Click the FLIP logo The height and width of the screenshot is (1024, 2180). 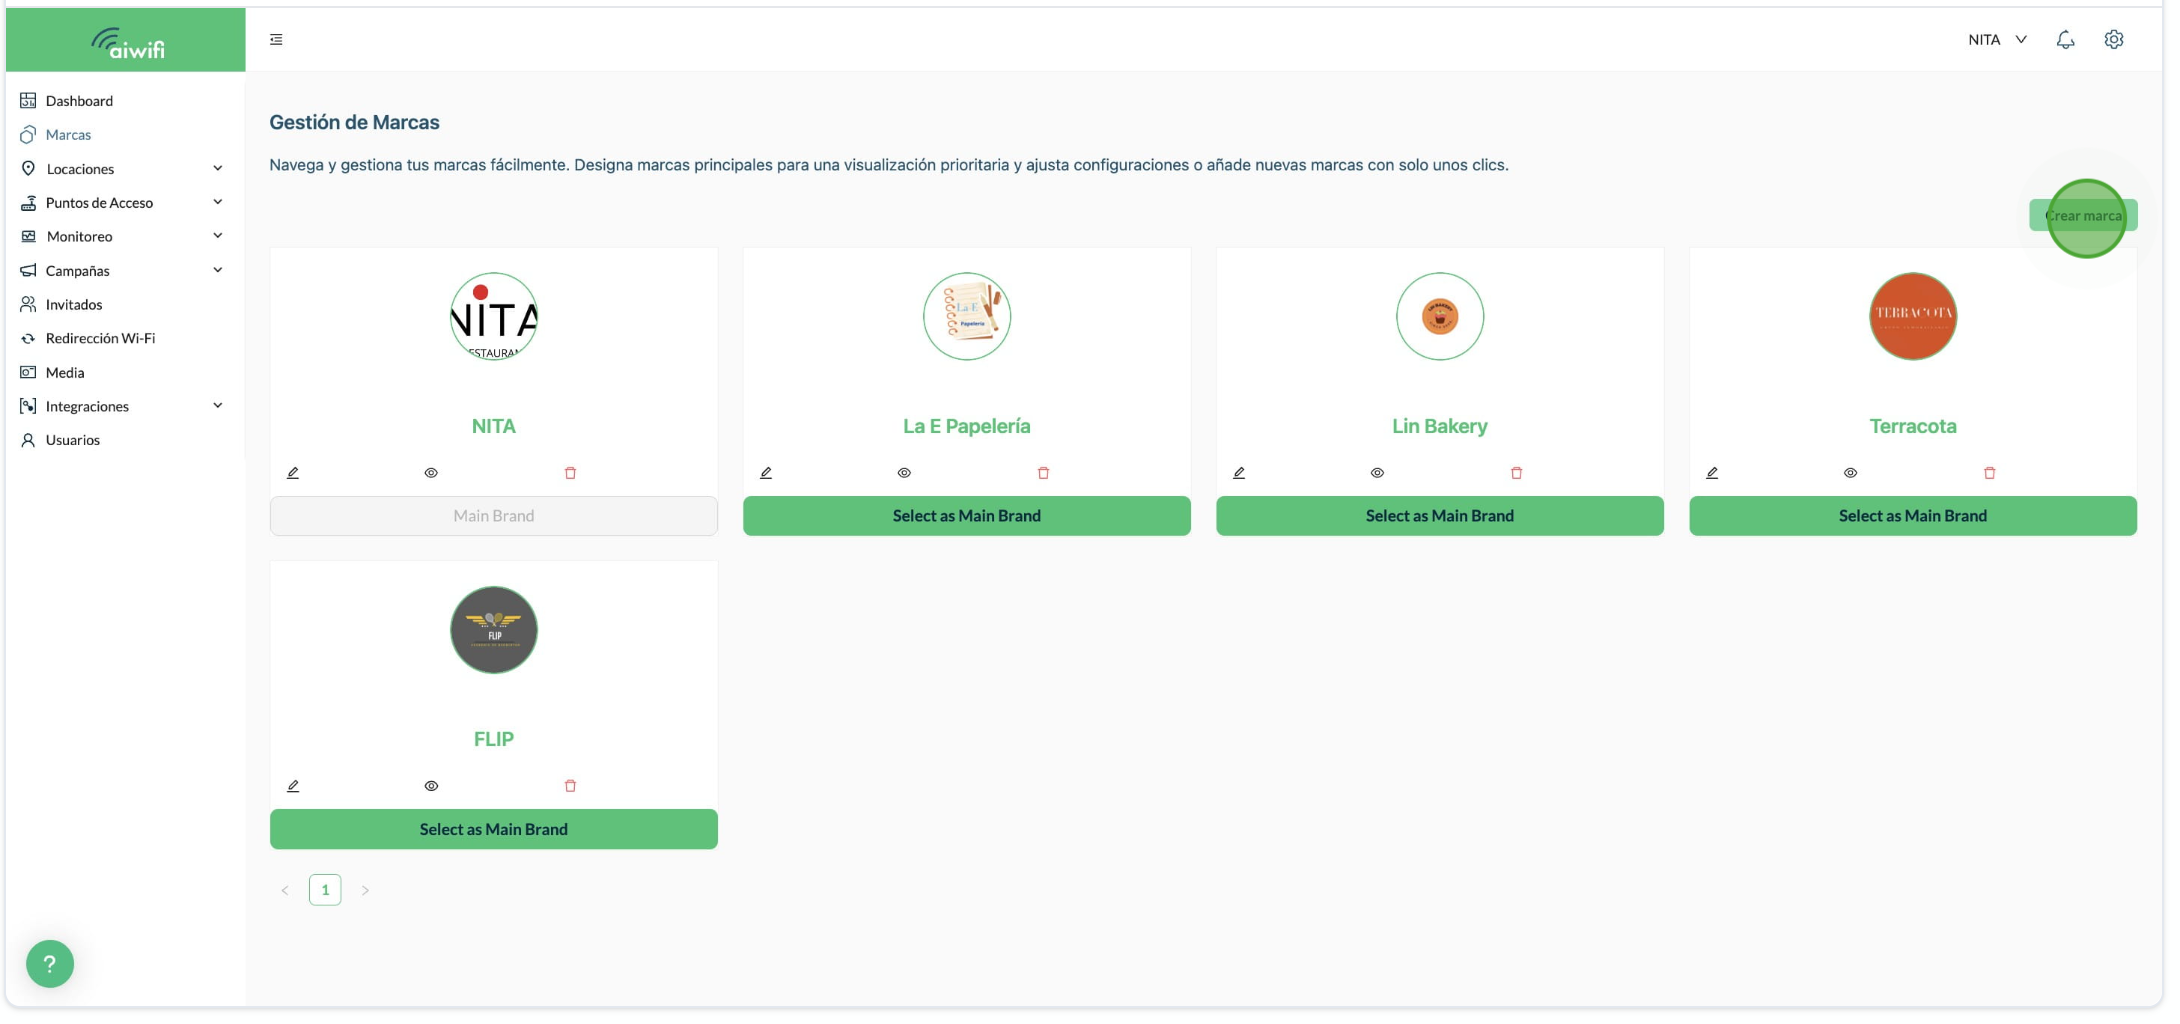494,630
